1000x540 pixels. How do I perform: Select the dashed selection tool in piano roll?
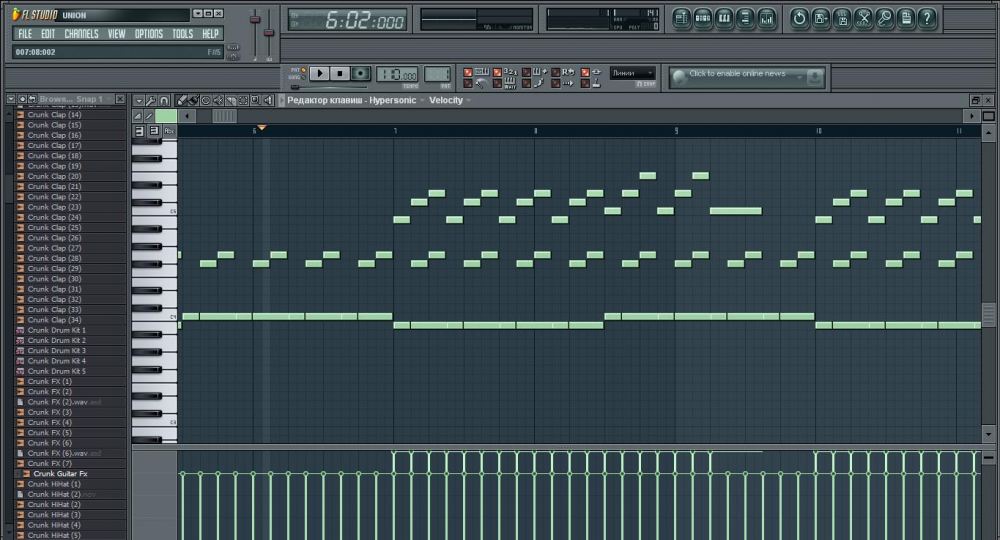(243, 100)
